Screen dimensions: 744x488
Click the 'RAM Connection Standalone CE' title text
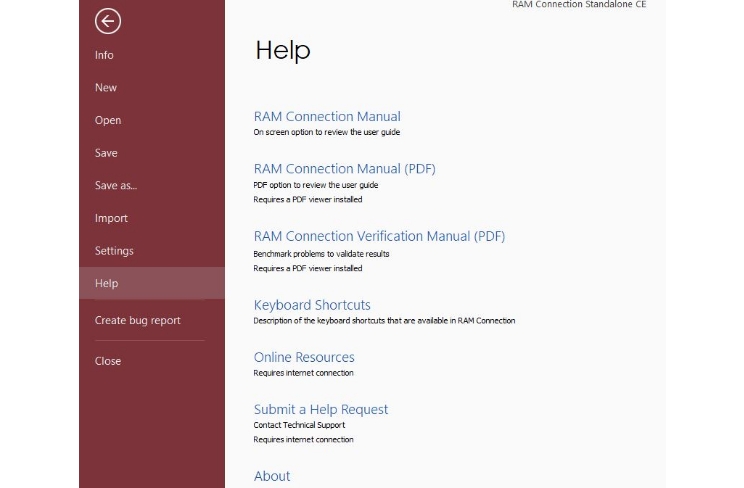(x=579, y=4)
